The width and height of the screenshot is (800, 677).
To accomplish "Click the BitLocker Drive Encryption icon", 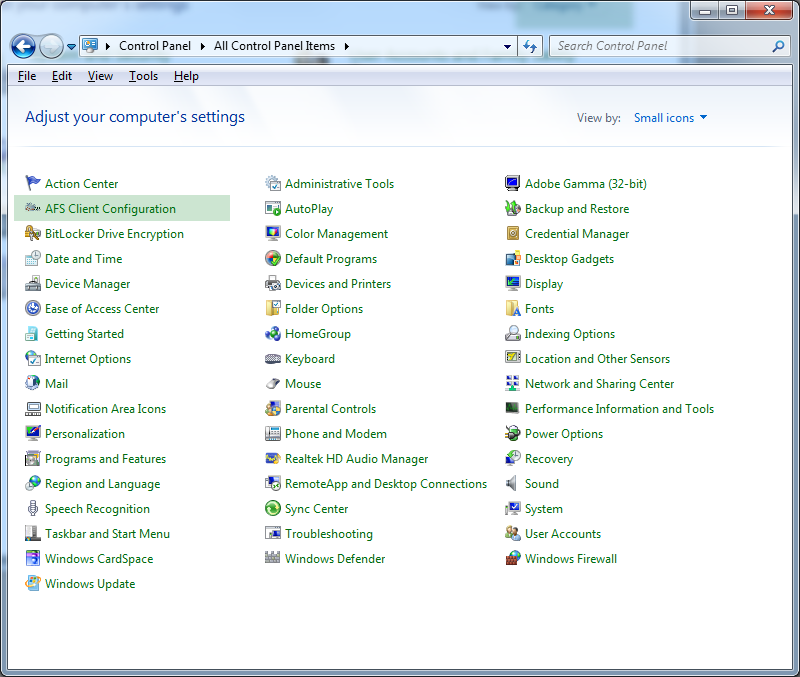I will click(33, 234).
